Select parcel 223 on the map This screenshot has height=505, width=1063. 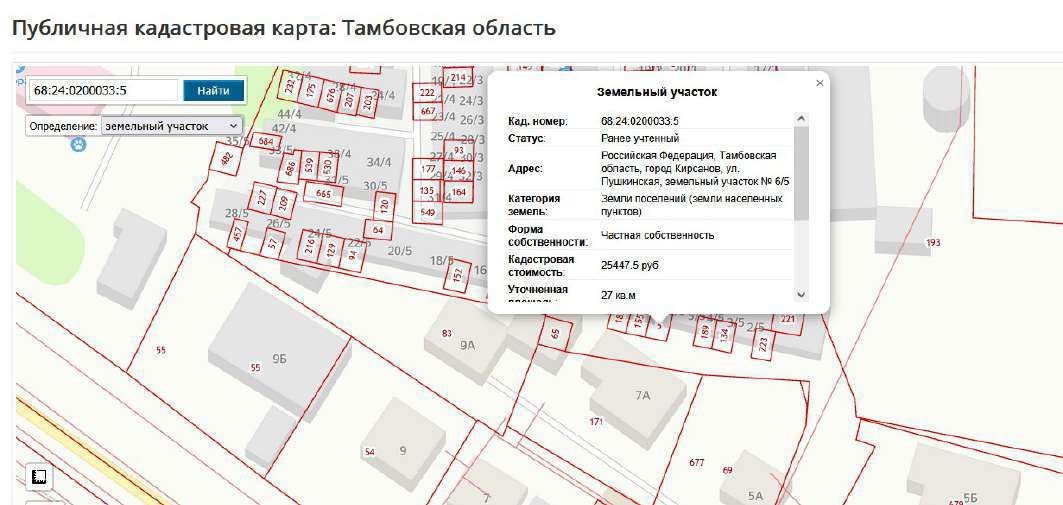[763, 344]
